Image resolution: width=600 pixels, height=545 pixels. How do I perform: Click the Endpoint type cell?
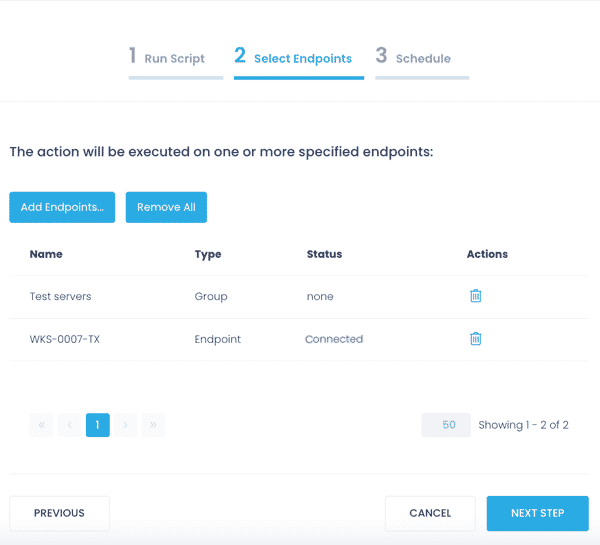tap(218, 339)
